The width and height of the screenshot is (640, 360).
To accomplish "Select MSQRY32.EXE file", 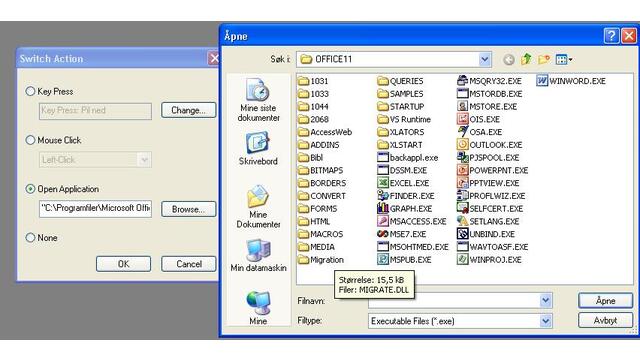I will coord(489,81).
